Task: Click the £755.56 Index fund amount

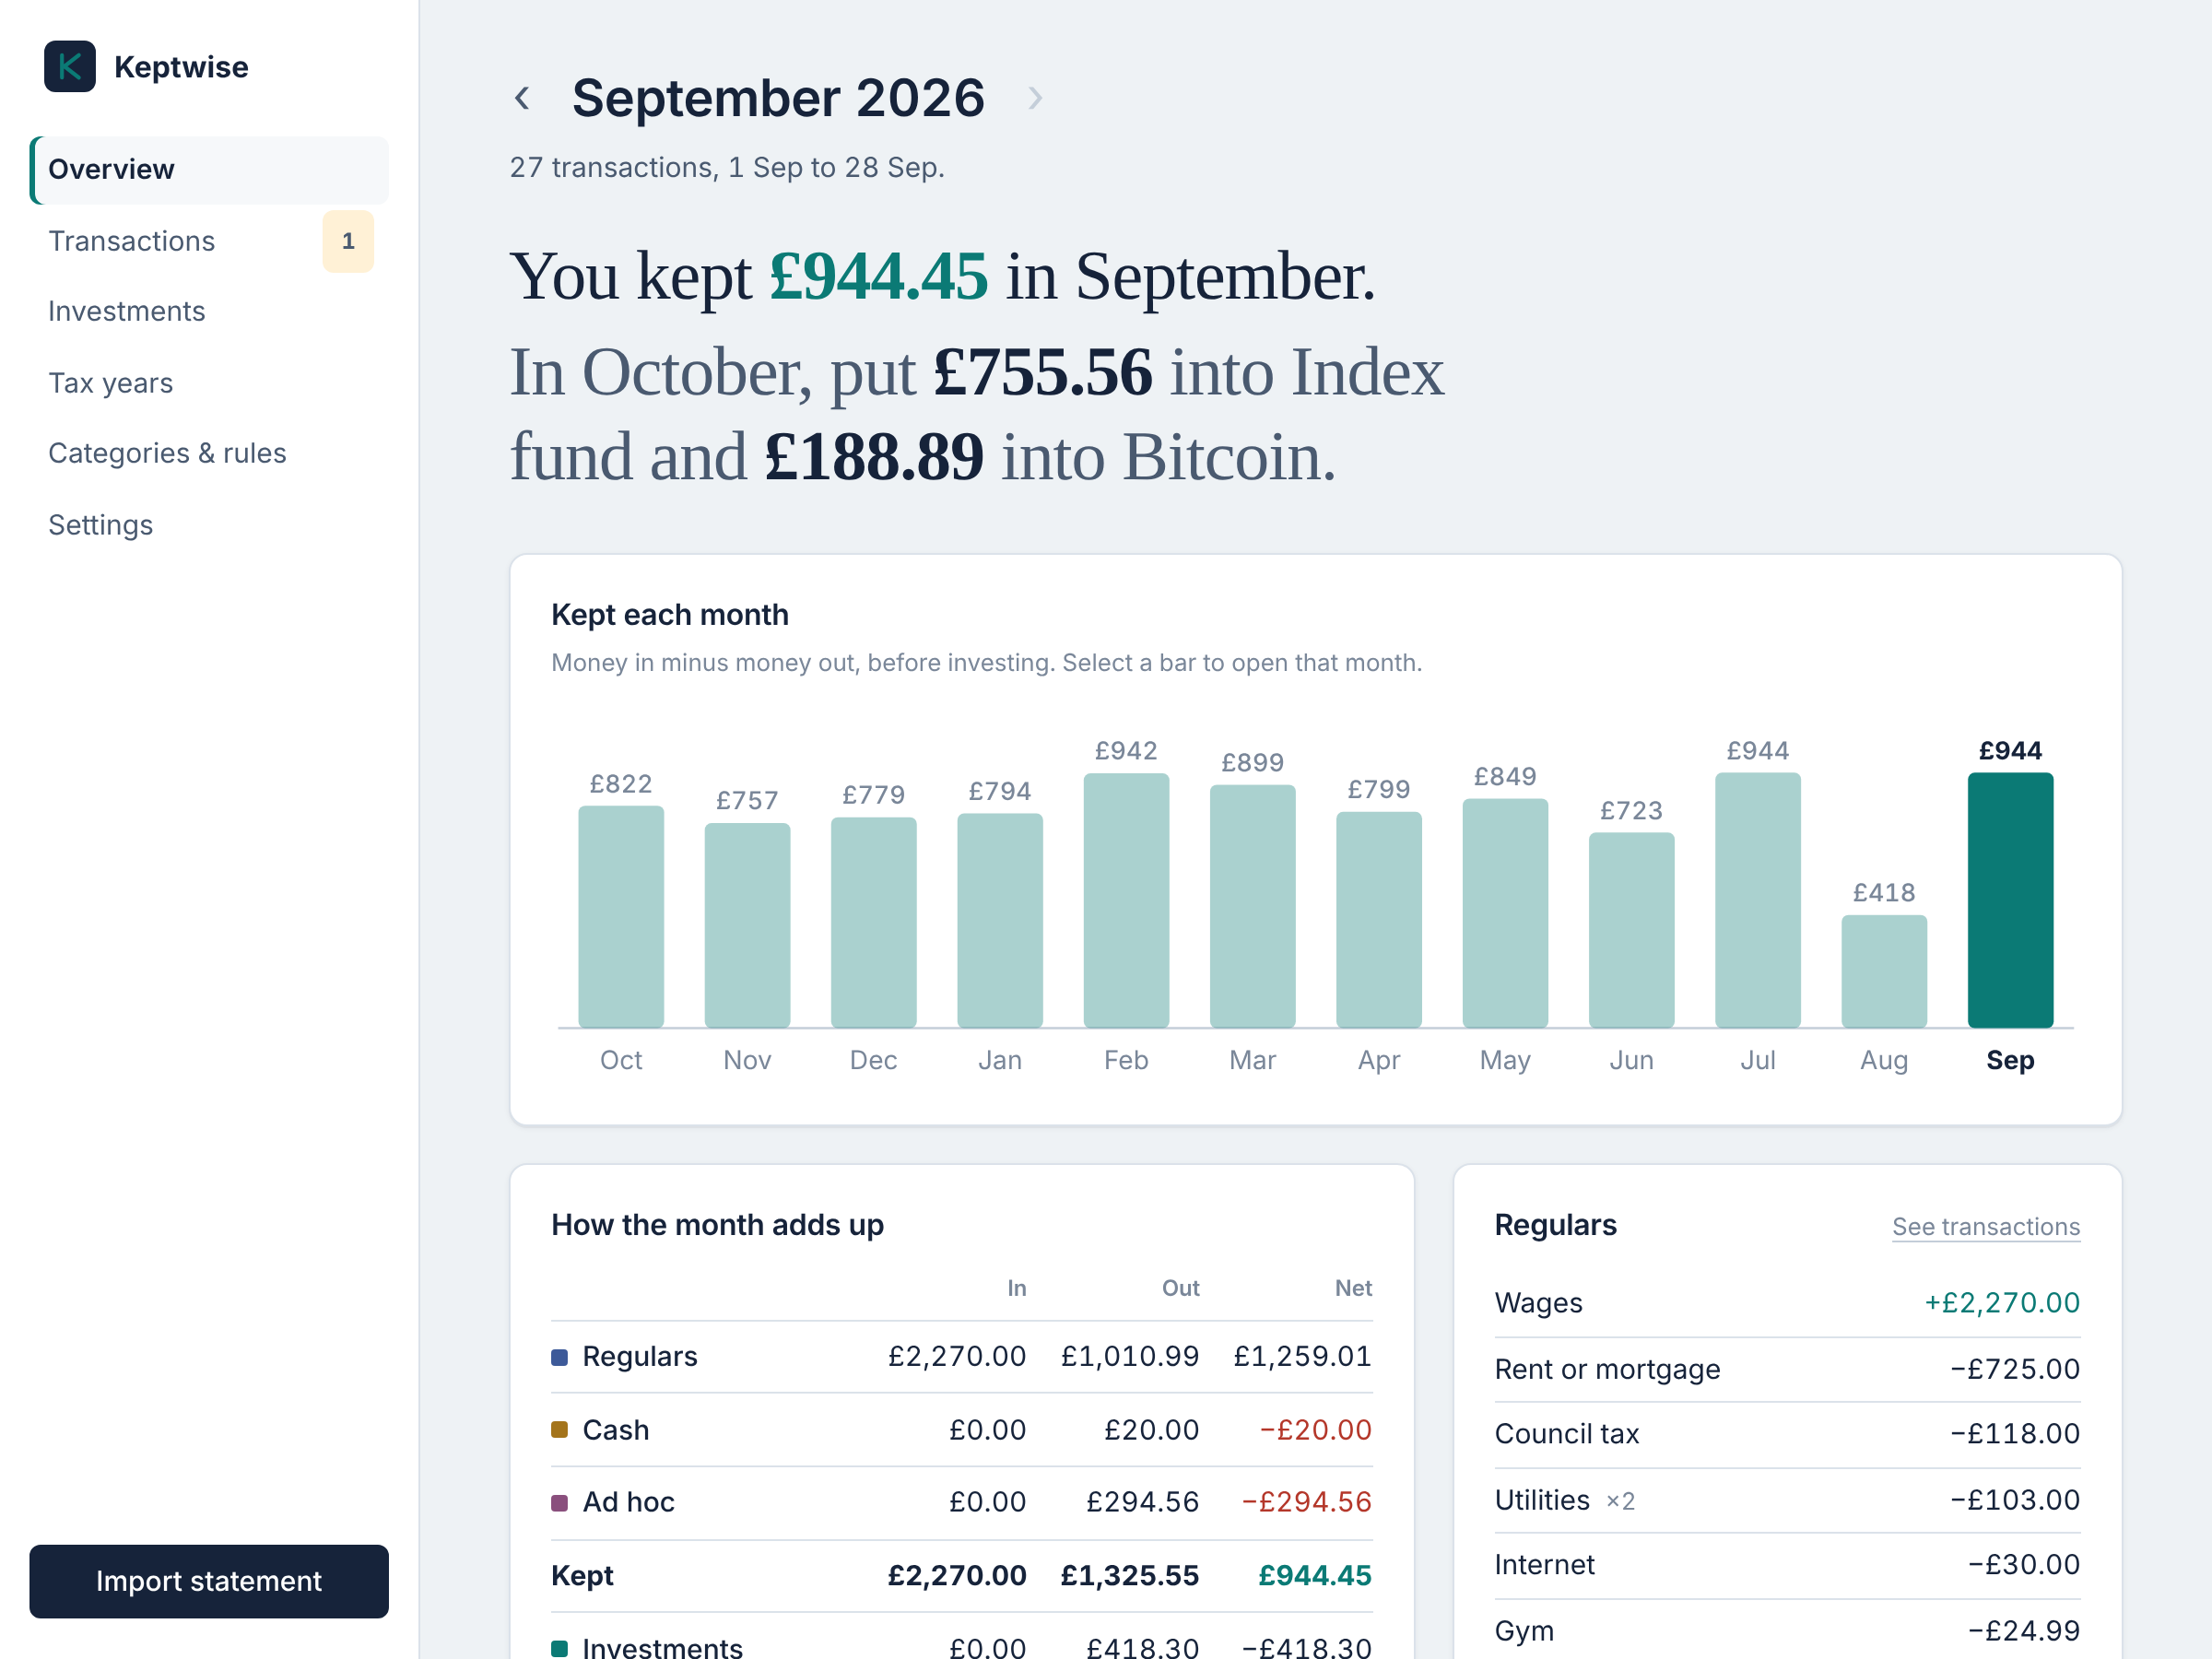Action: coord(1043,373)
